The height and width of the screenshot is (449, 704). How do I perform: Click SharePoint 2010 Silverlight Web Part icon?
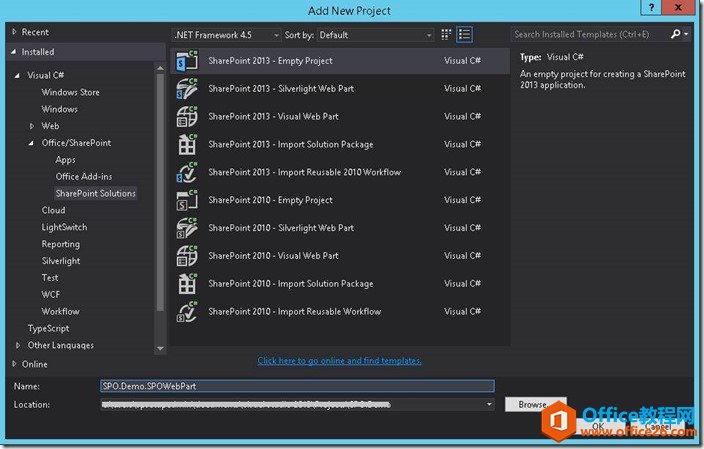pyautogui.click(x=187, y=228)
